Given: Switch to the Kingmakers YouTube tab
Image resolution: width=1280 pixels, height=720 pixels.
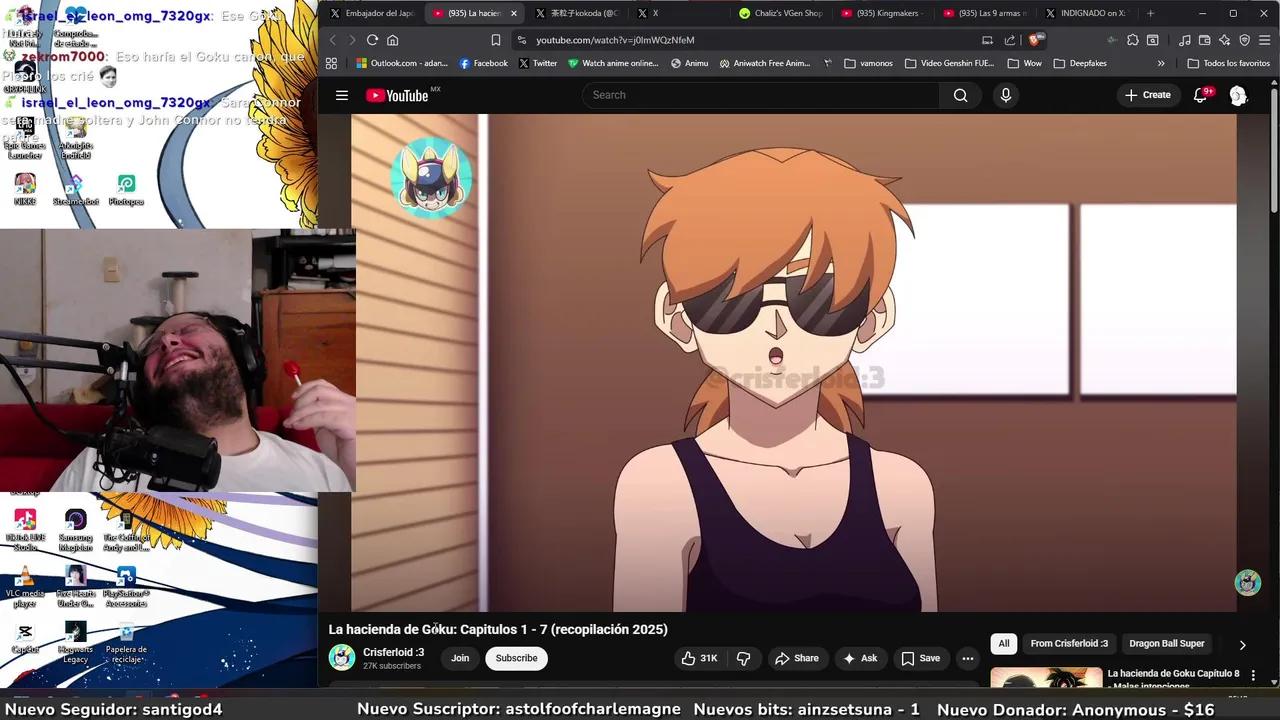Looking at the screenshot, I should (x=882, y=13).
